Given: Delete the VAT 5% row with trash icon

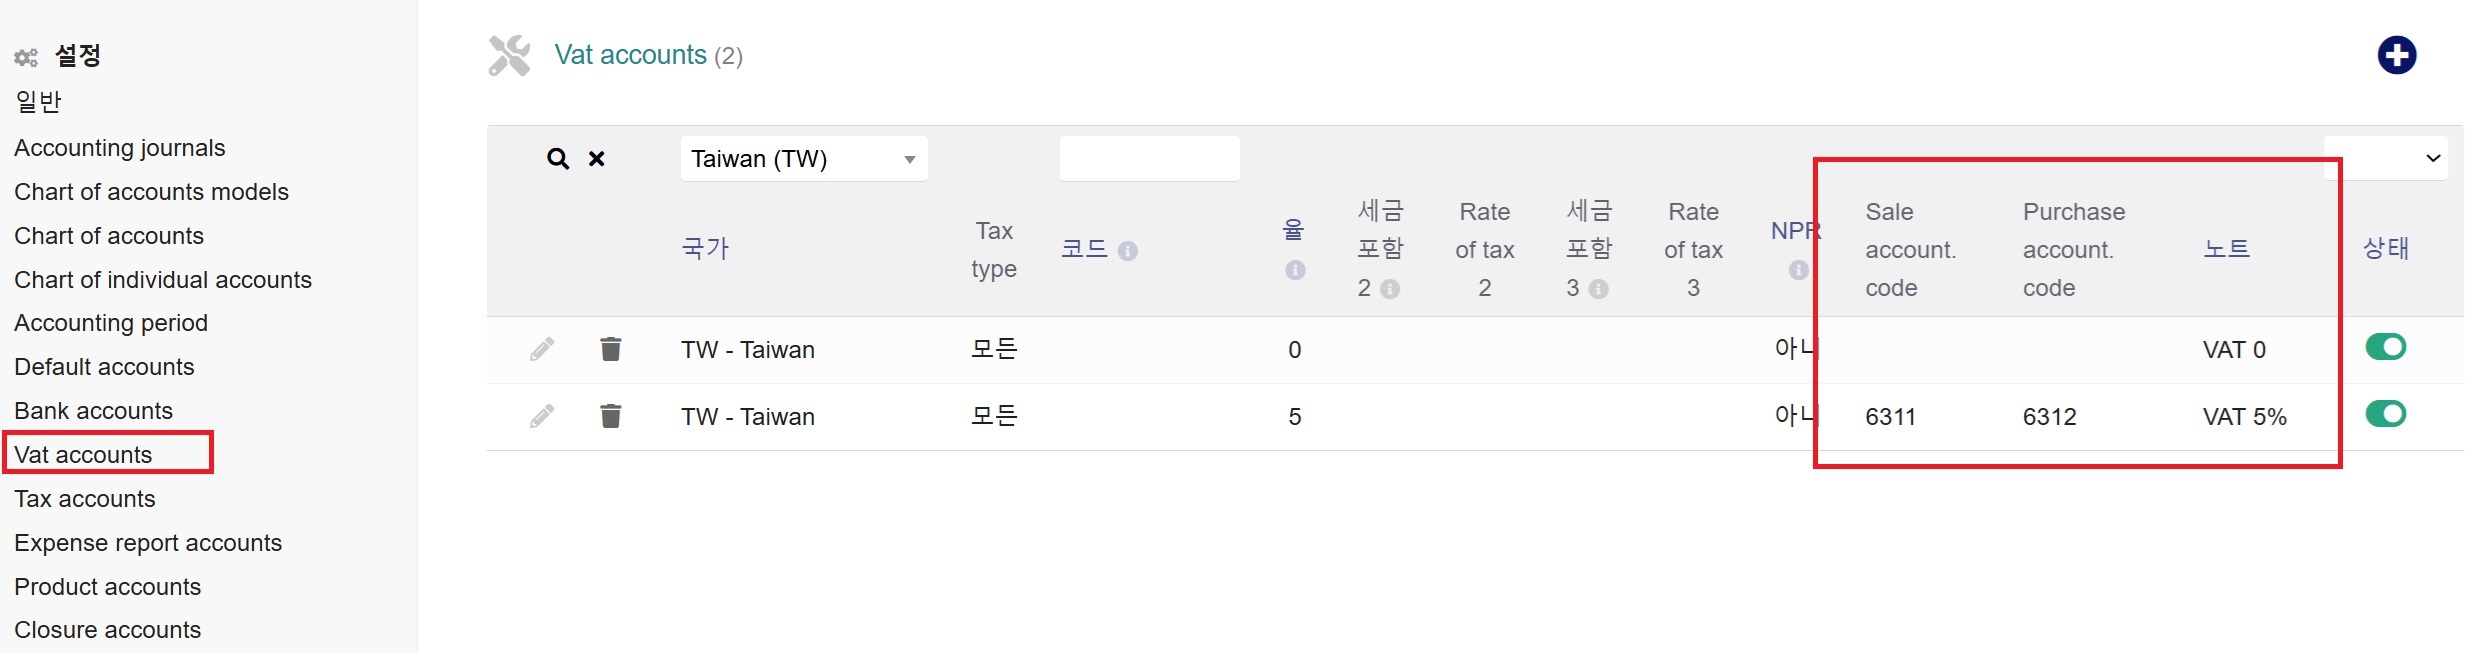Looking at the screenshot, I should (611, 416).
